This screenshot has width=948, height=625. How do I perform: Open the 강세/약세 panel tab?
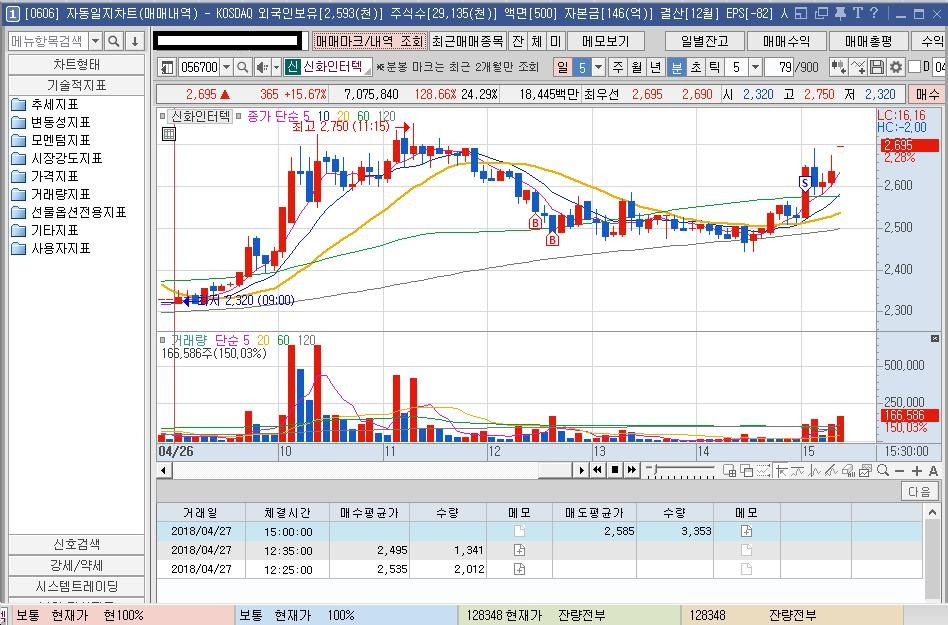click(76, 565)
